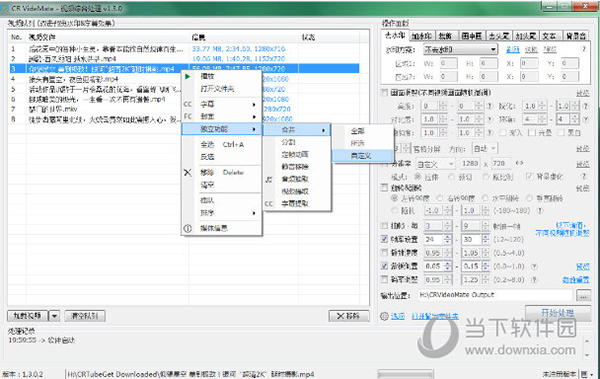
Task: Click the green play icon in context menu
Action: pyautogui.click(x=188, y=77)
